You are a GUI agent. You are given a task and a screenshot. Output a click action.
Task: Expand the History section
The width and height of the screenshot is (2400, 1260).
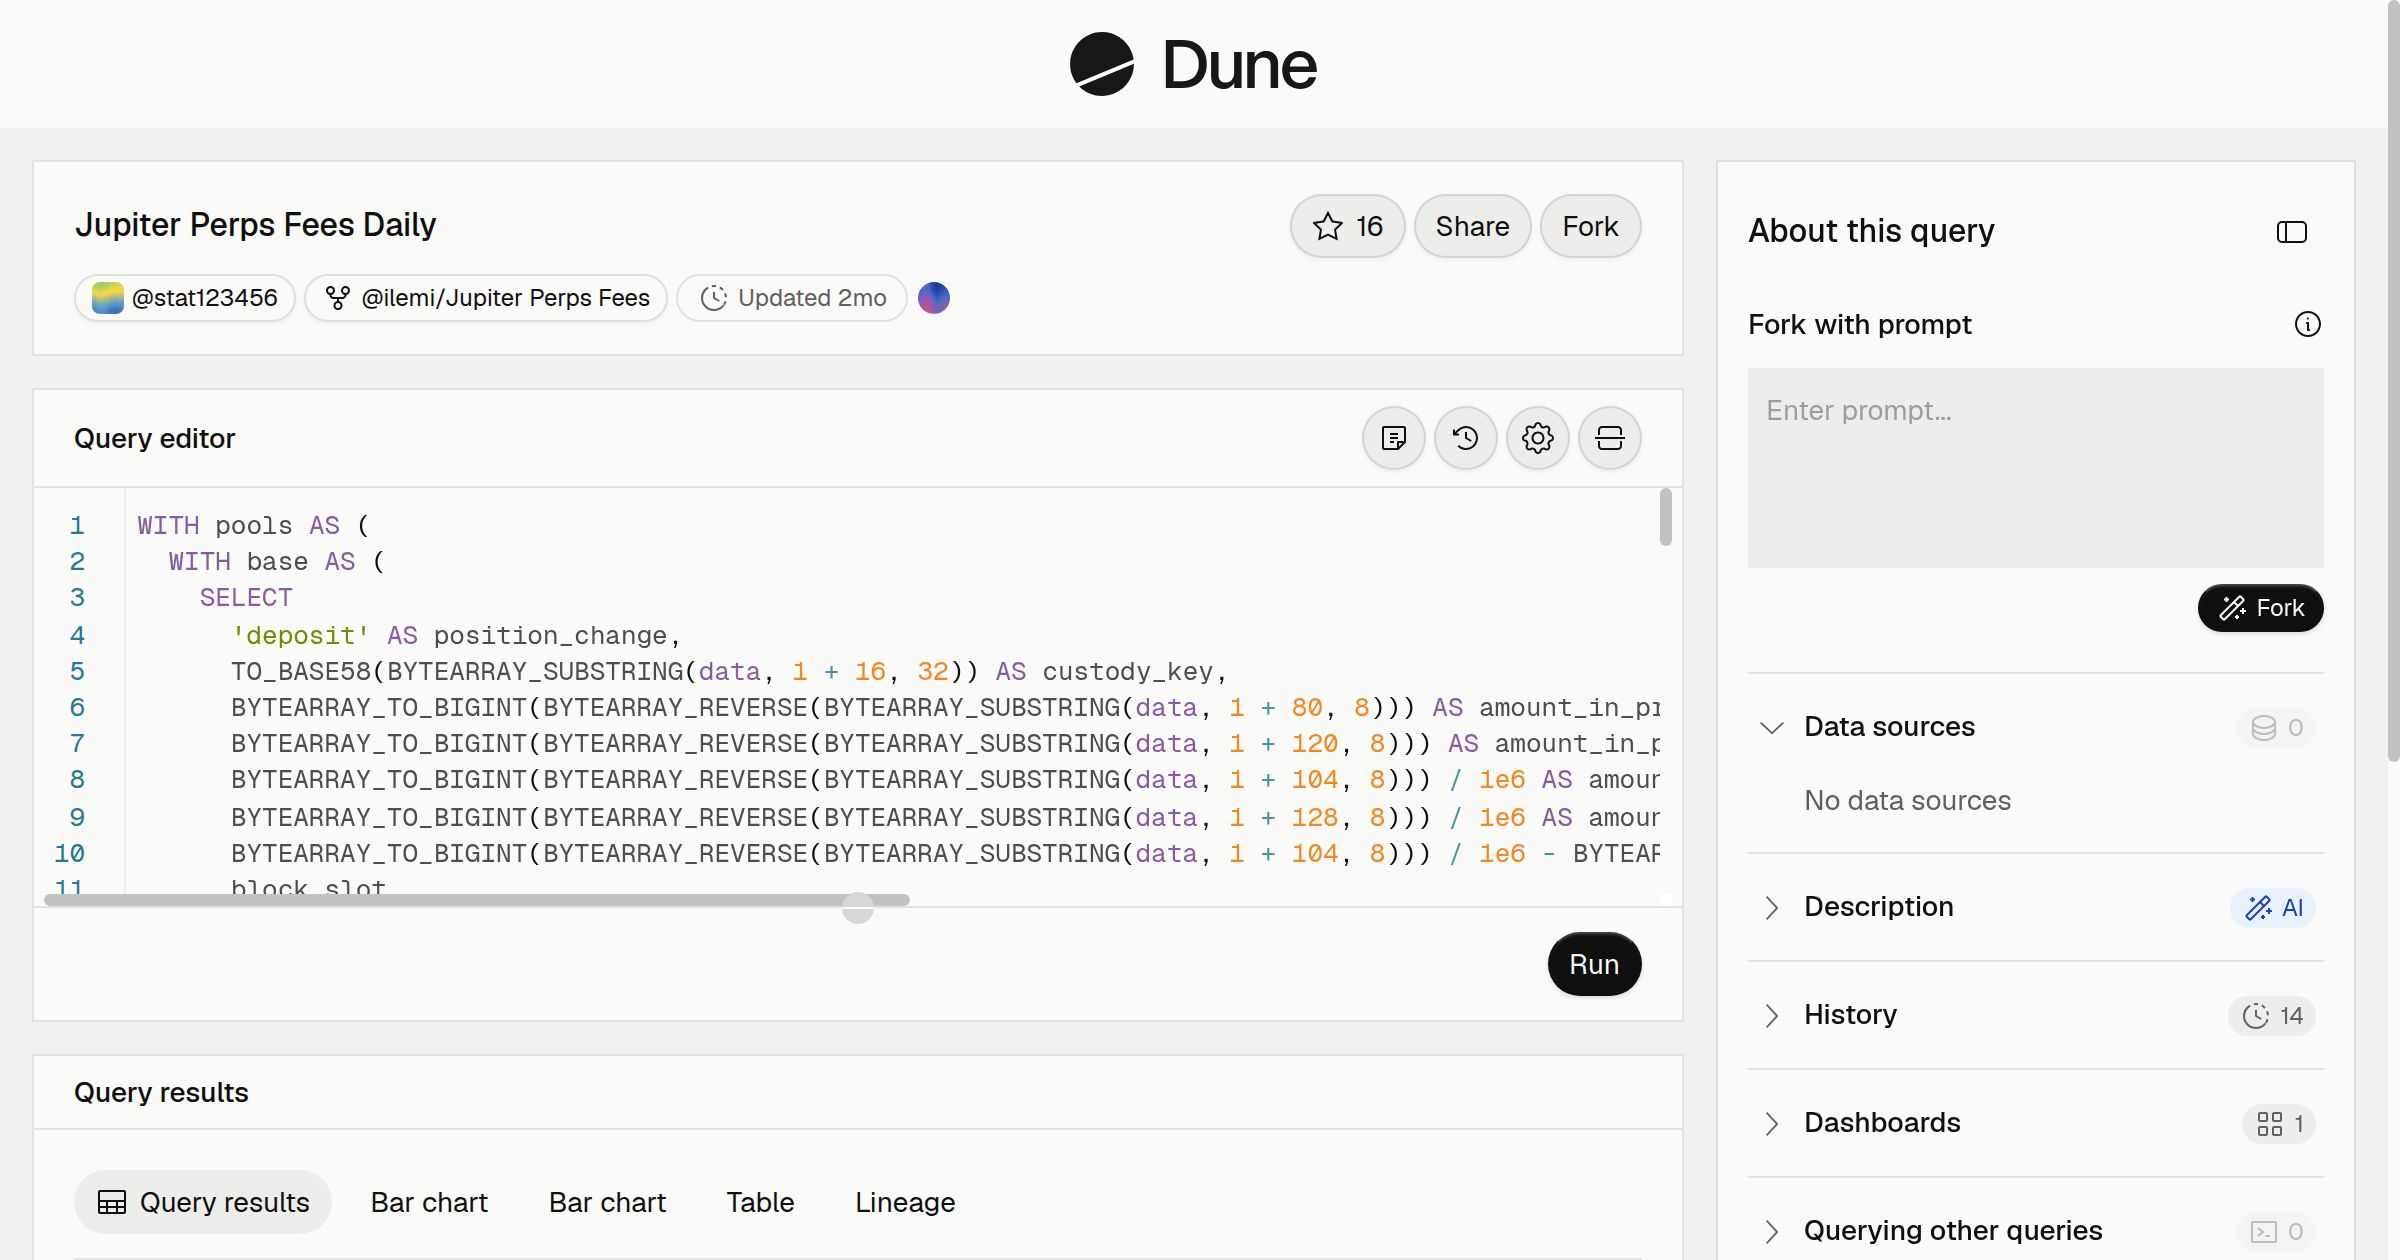click(x=1771, y=1015)
